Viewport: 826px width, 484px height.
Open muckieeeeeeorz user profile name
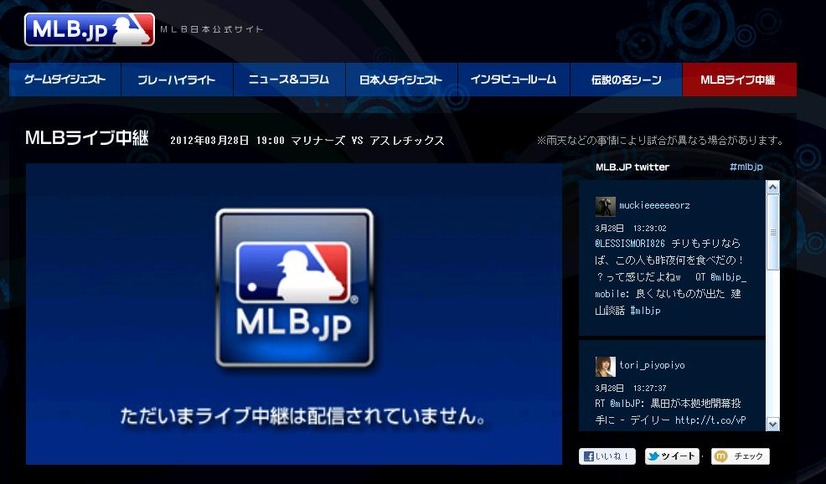[x=654, y=205]
